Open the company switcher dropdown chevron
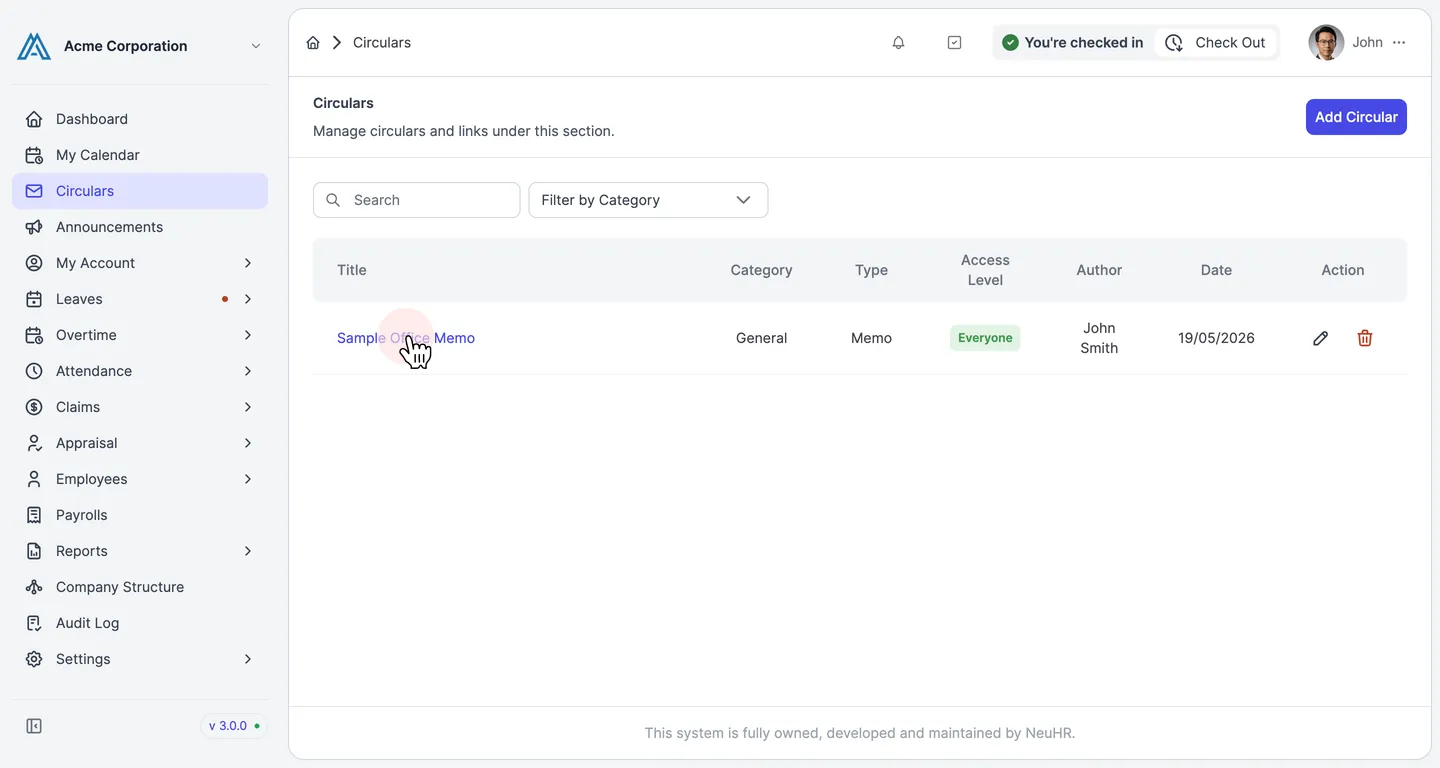This screenshot has height=768, width=1440. [x=256, y=46]
